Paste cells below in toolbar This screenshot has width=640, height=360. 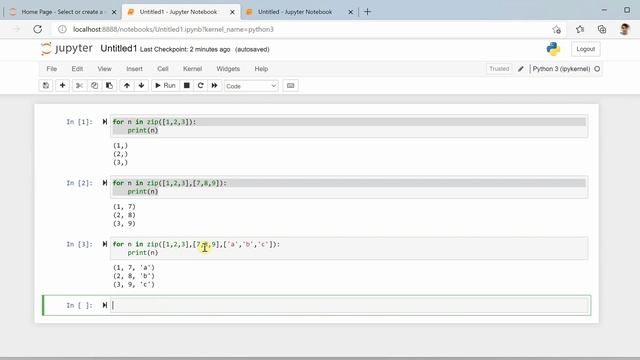[109, 86]
